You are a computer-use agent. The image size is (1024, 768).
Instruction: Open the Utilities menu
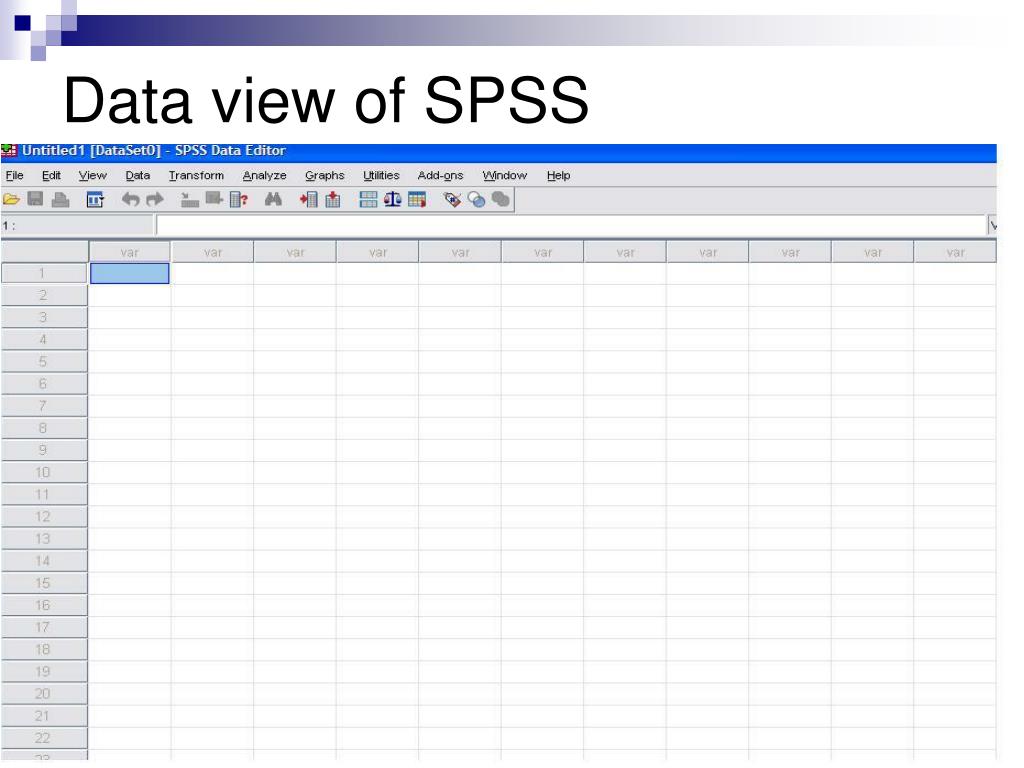coord(381,175)
